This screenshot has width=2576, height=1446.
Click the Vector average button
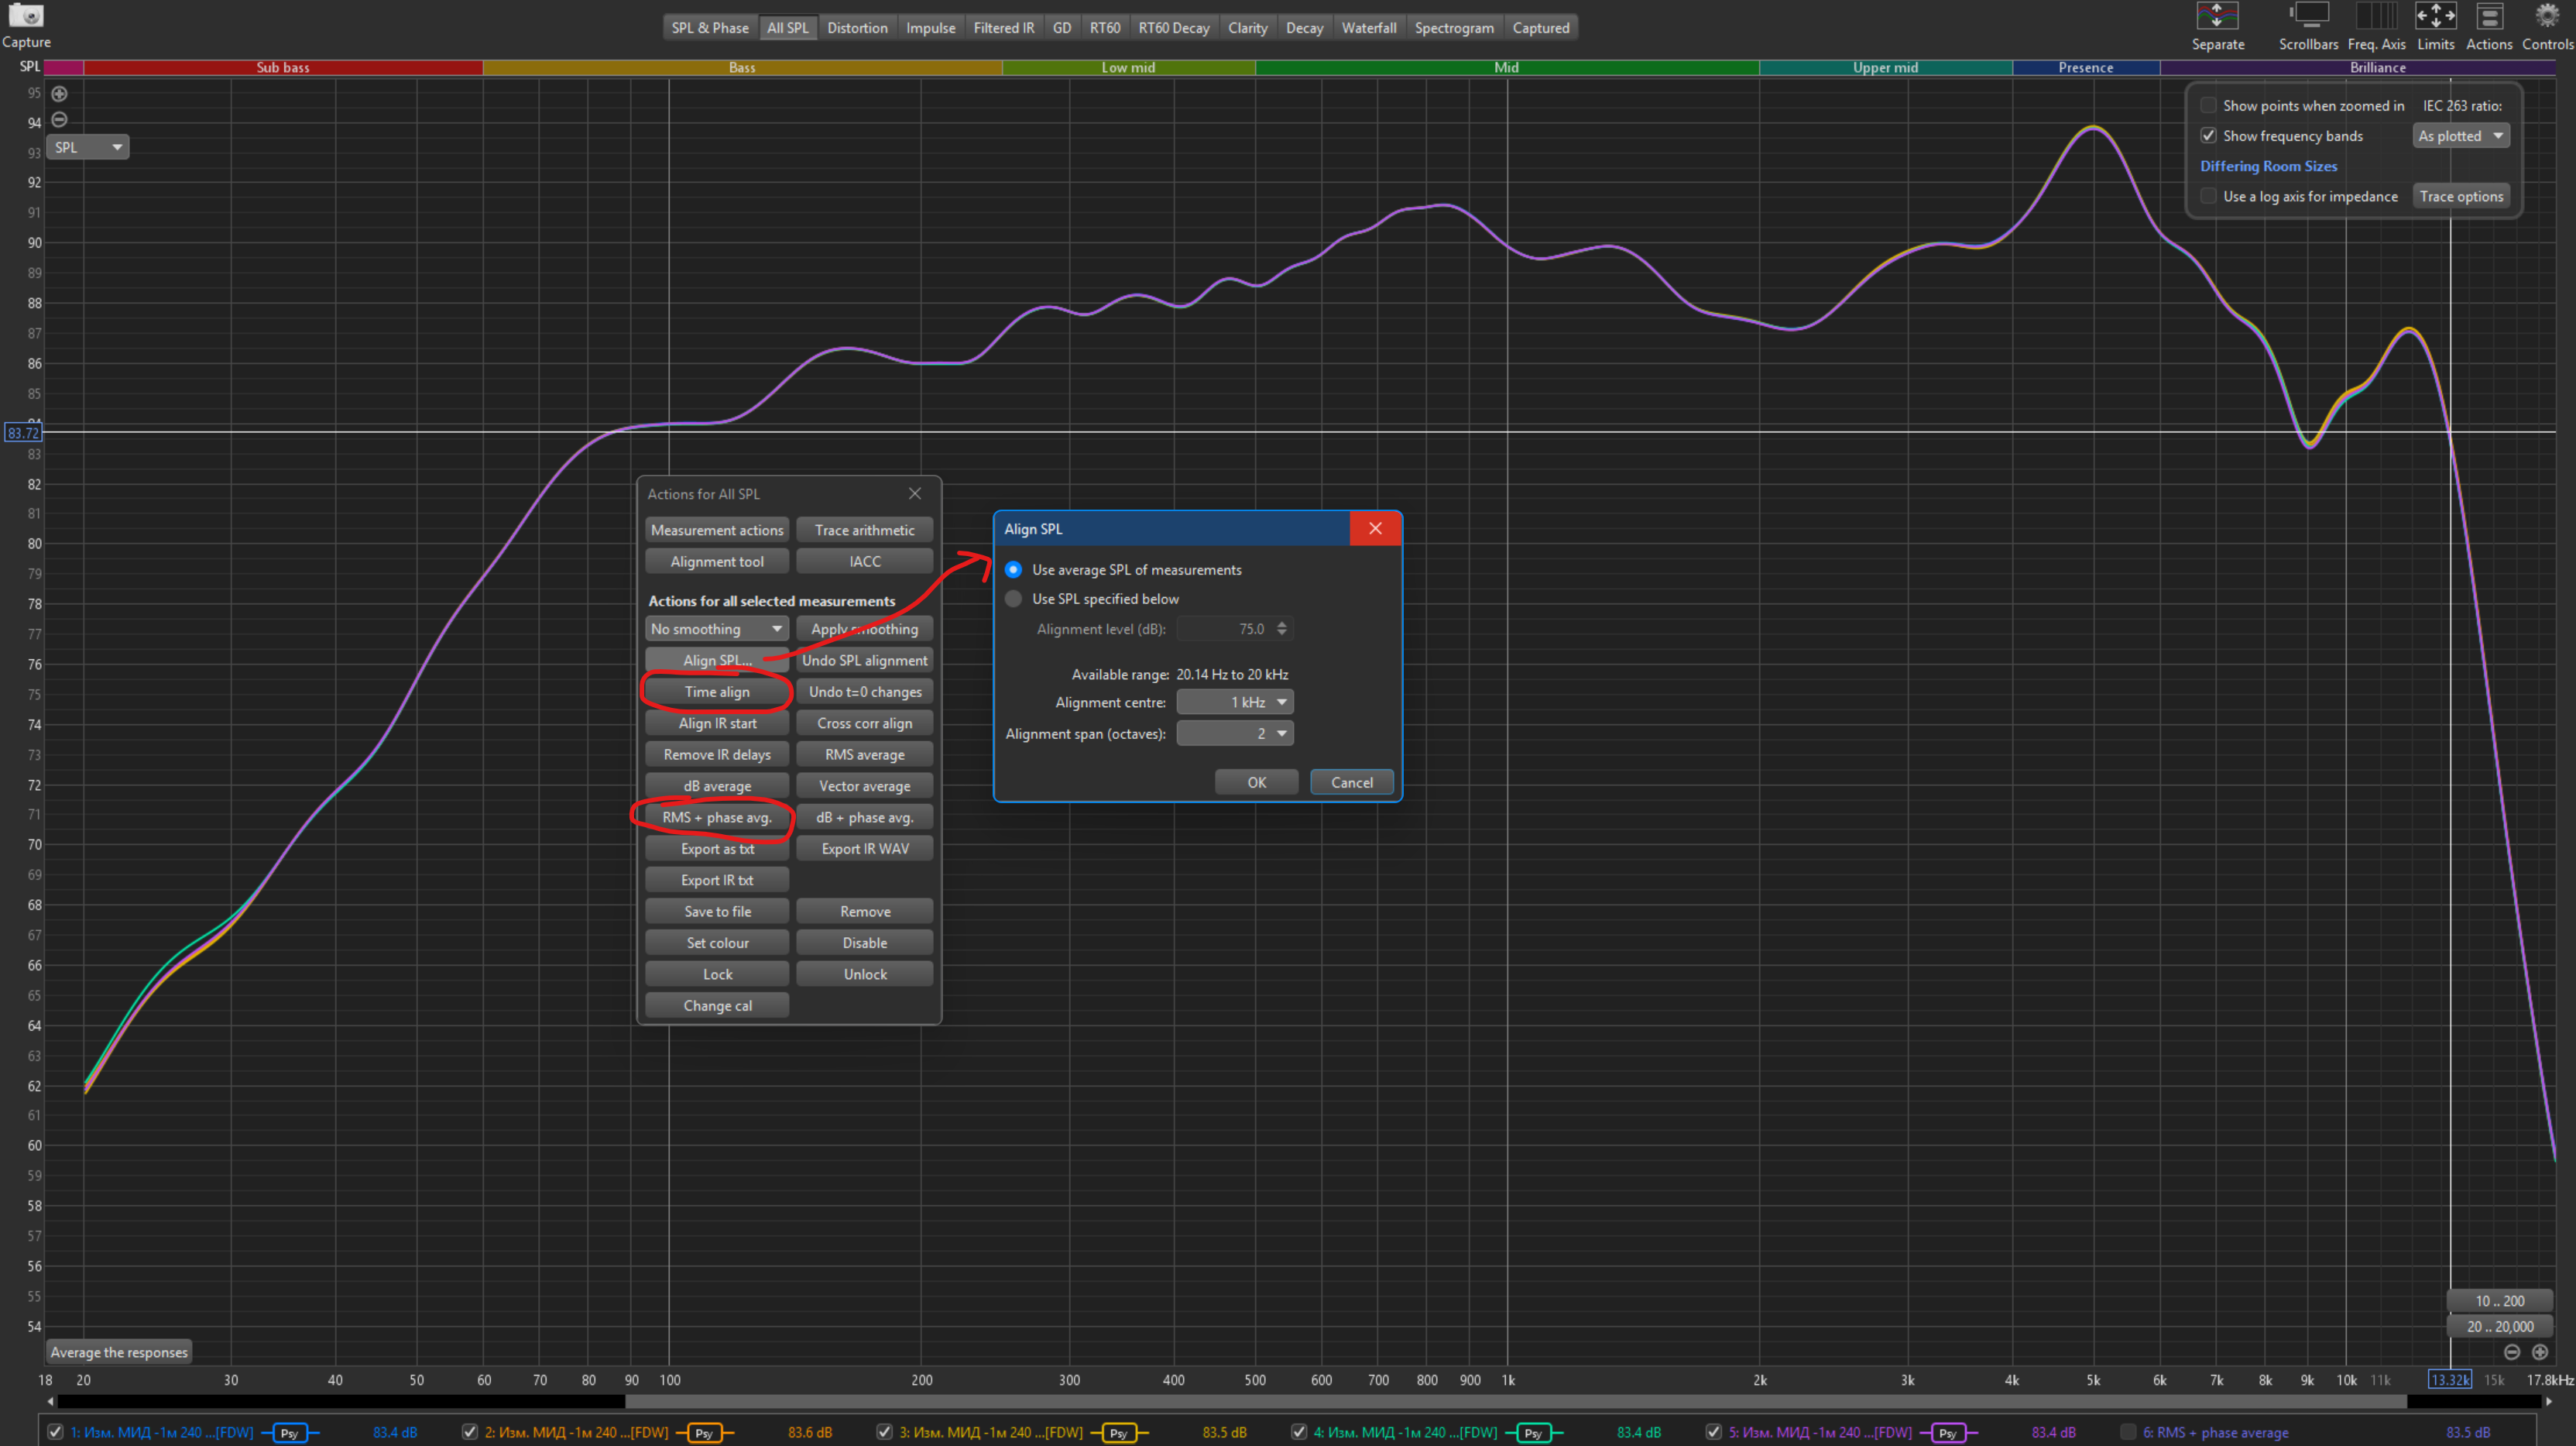[x=864, y=786]
